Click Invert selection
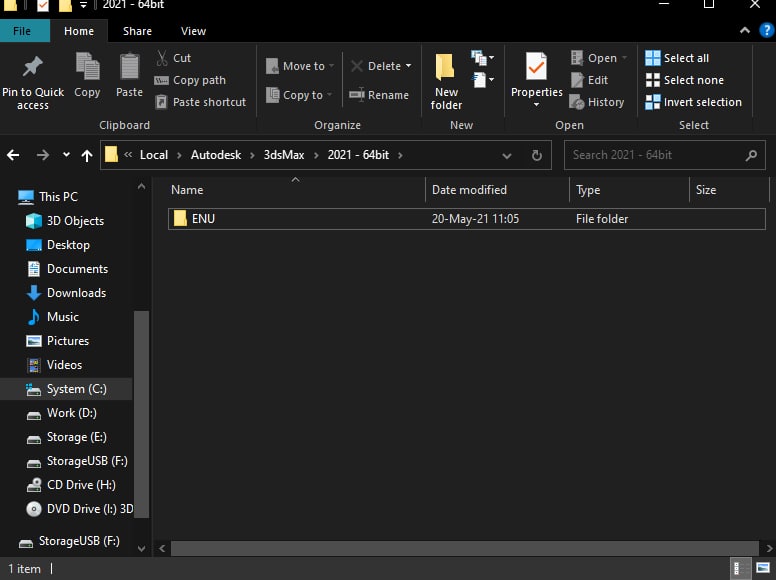The width and height of the screenshot is (776, 580). (693, 102)
